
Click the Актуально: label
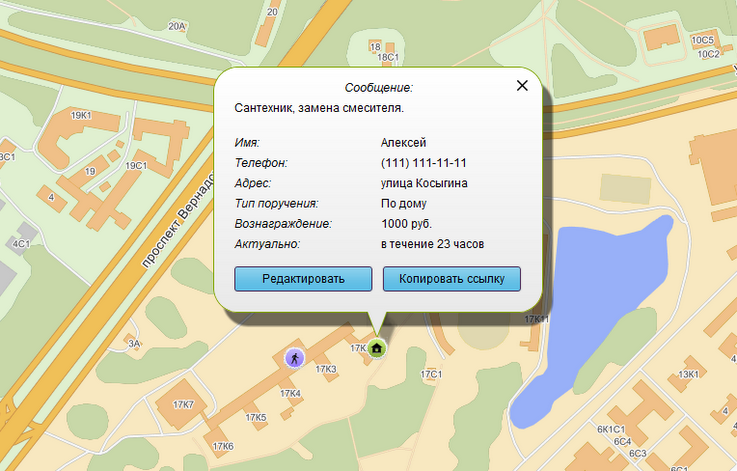click(x=267, y=244)
